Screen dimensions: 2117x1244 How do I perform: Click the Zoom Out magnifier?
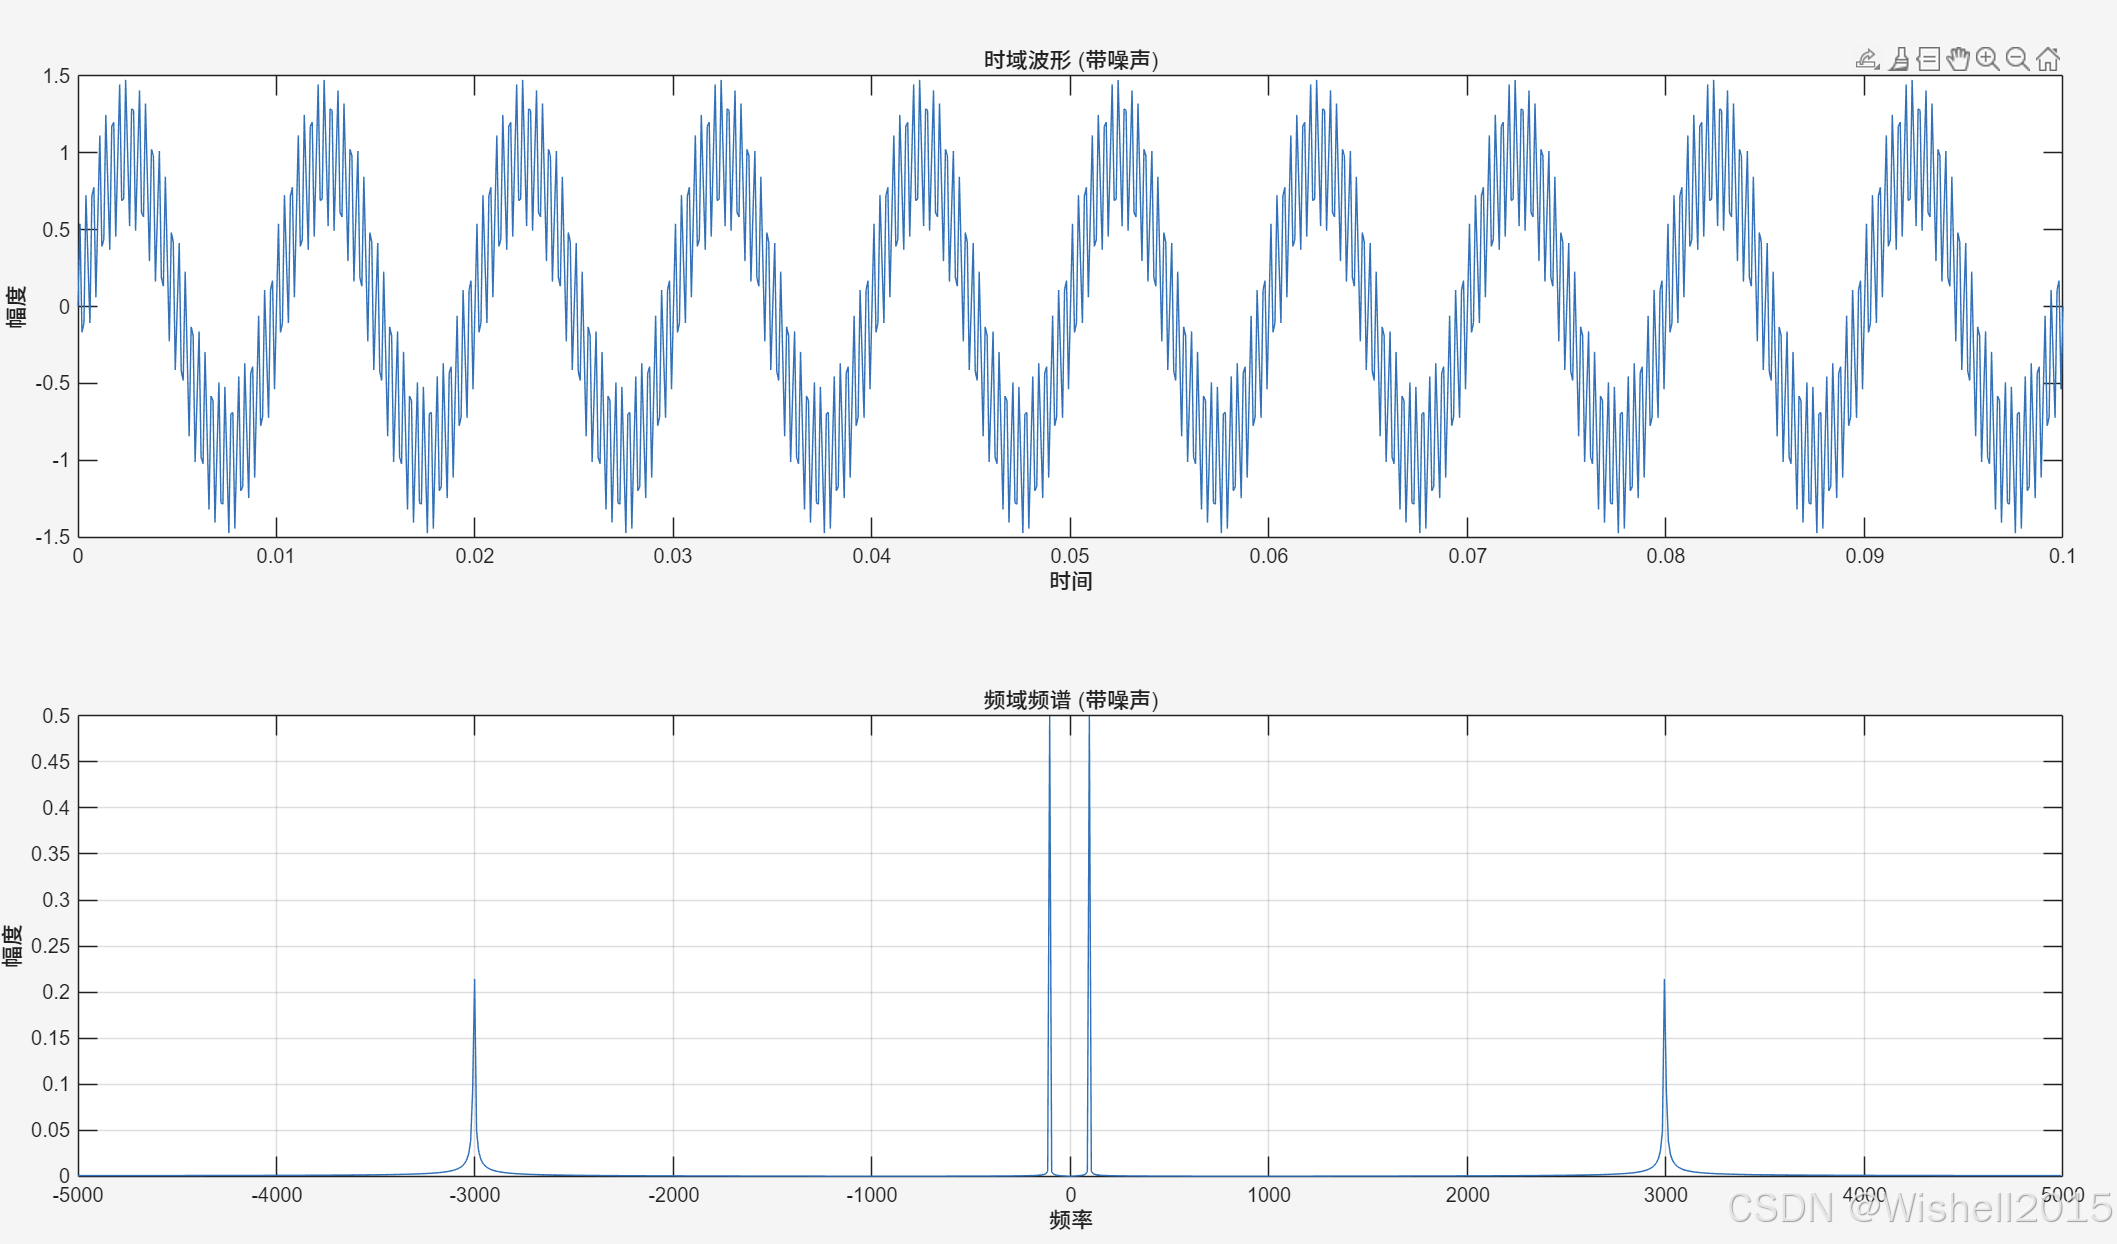tap(2018, 59)
